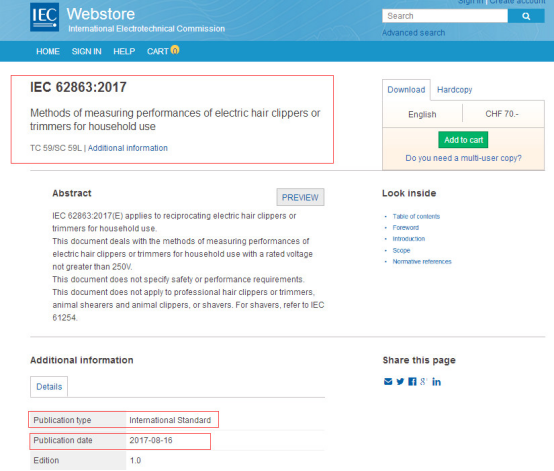
Task: Open the Foreword preview link
Action: (x=406, y=228)
